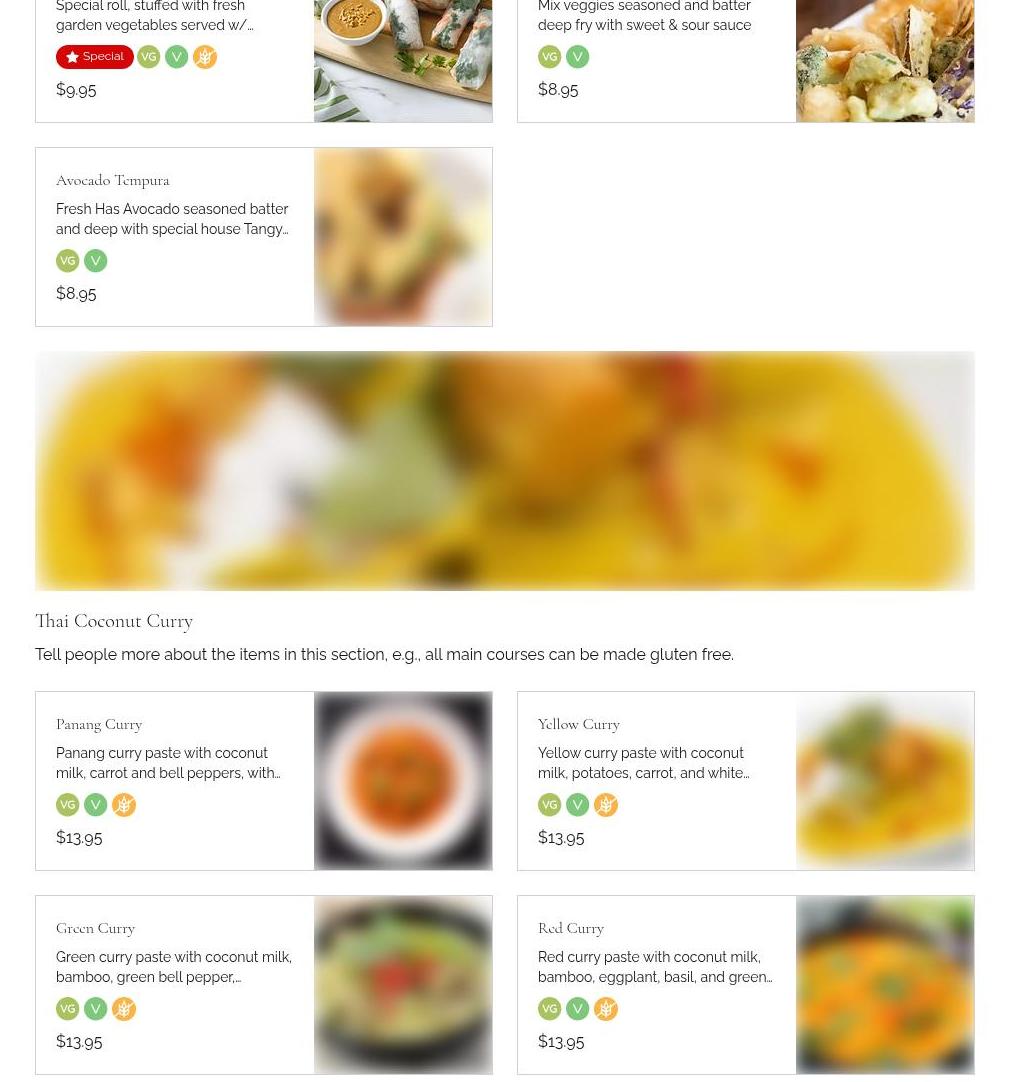The image size is (1010, 1082).
Task: Click the V icon on the mixed veggie tempura
Action: point(577,57)
